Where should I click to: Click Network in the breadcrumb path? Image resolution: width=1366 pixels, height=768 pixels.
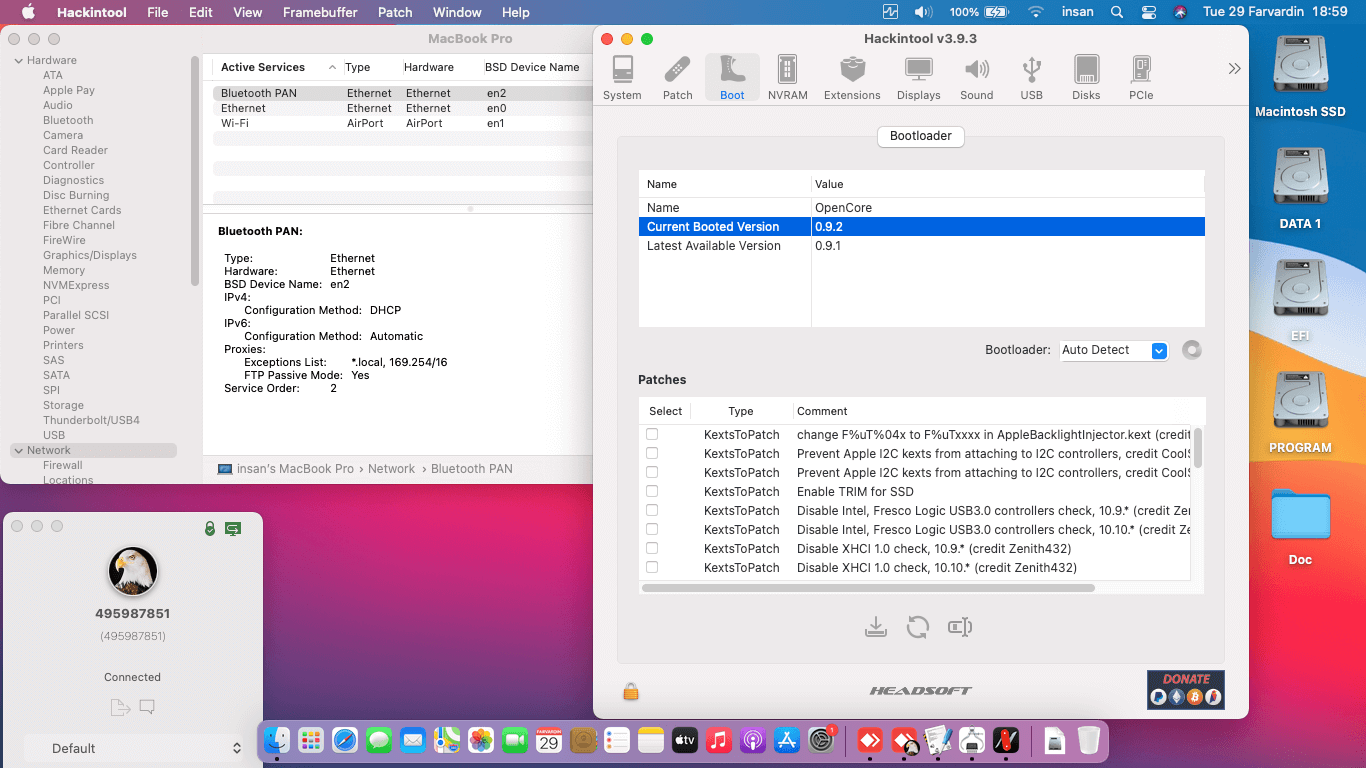coord(391,468)
